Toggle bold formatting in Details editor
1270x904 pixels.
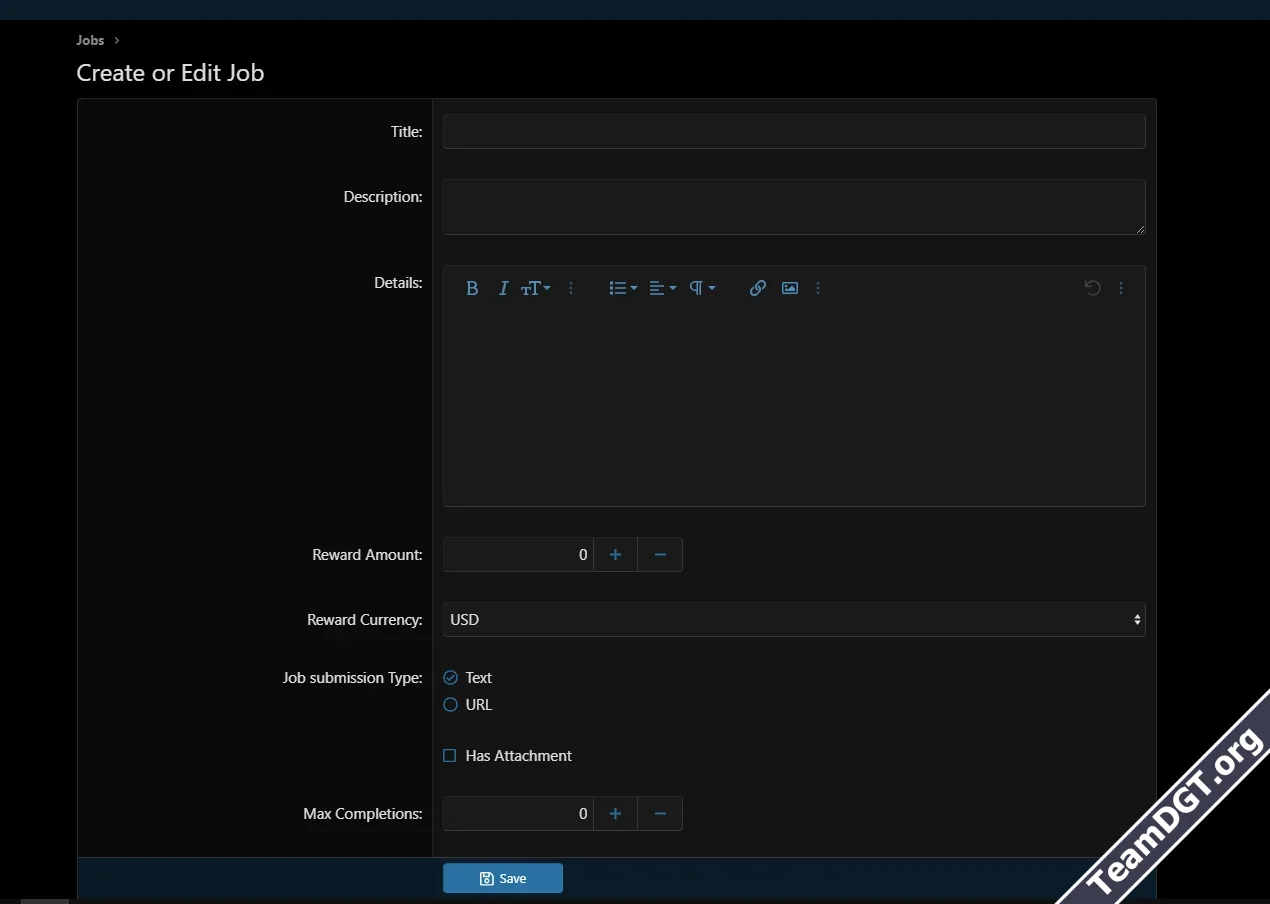point(472,288)
